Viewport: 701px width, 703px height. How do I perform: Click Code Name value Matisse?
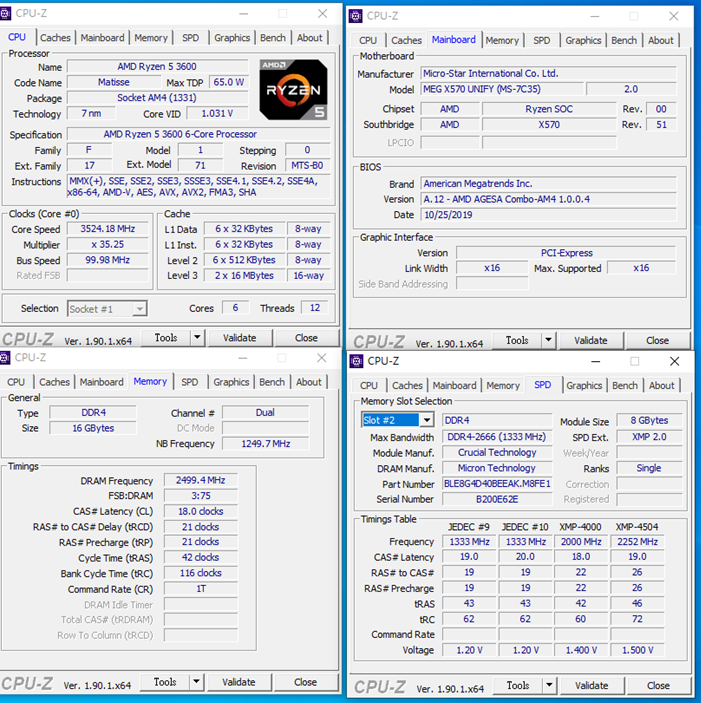click(x=114, y=82)
